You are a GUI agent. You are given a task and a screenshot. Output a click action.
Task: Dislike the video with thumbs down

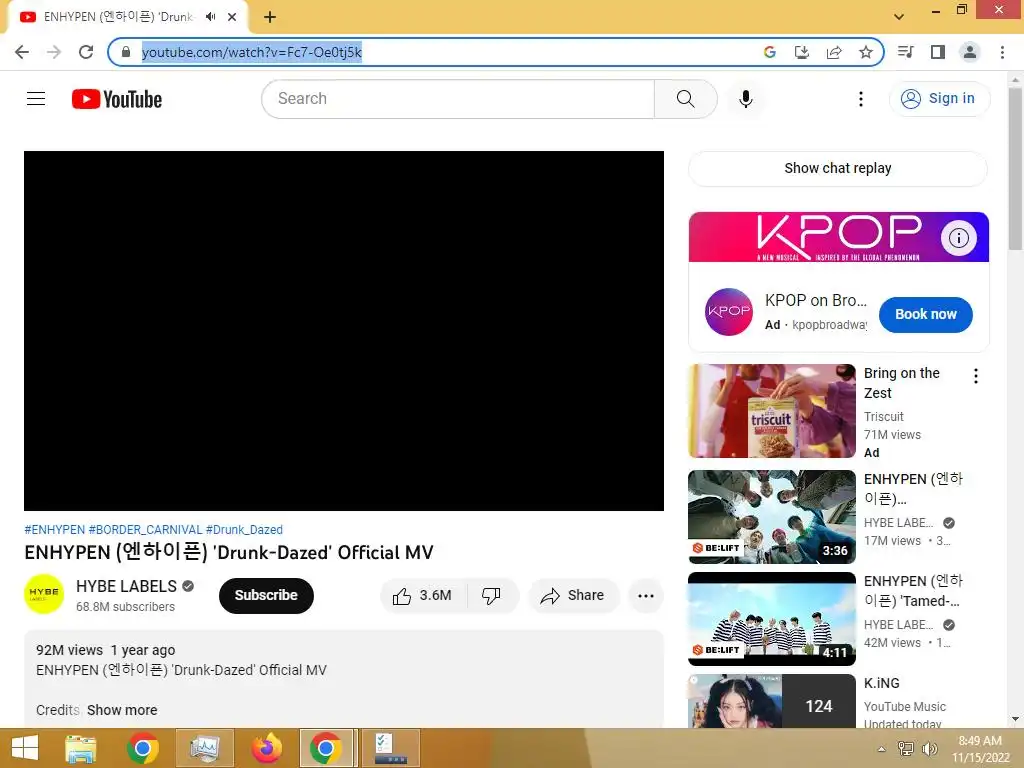click(491, 596)
